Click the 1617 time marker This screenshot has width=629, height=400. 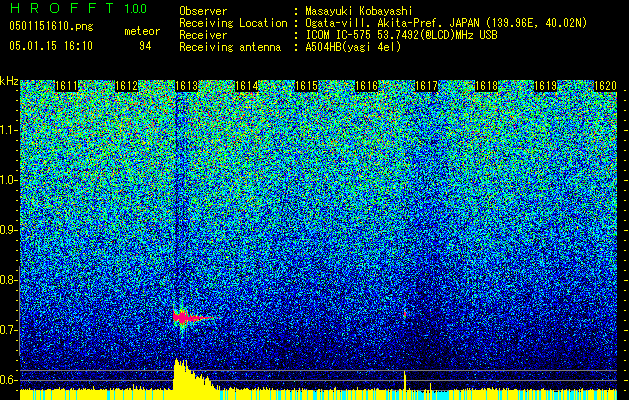[426, 86]
